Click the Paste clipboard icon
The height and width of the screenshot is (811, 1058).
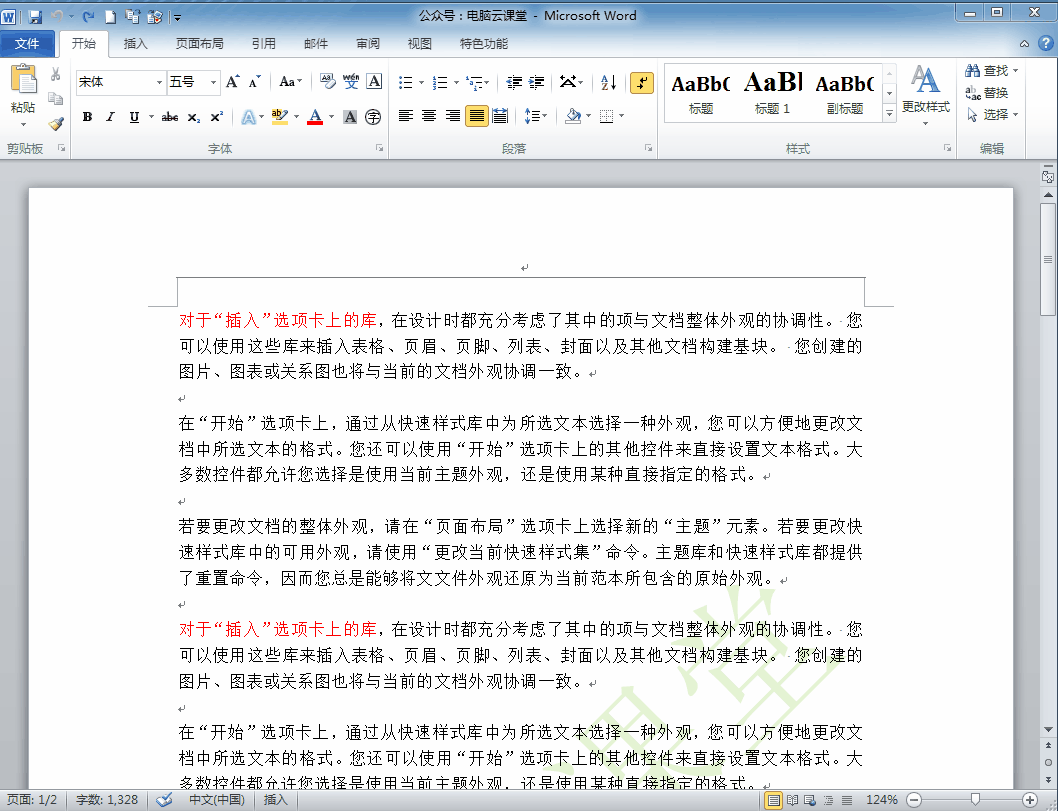pos(24,79)
